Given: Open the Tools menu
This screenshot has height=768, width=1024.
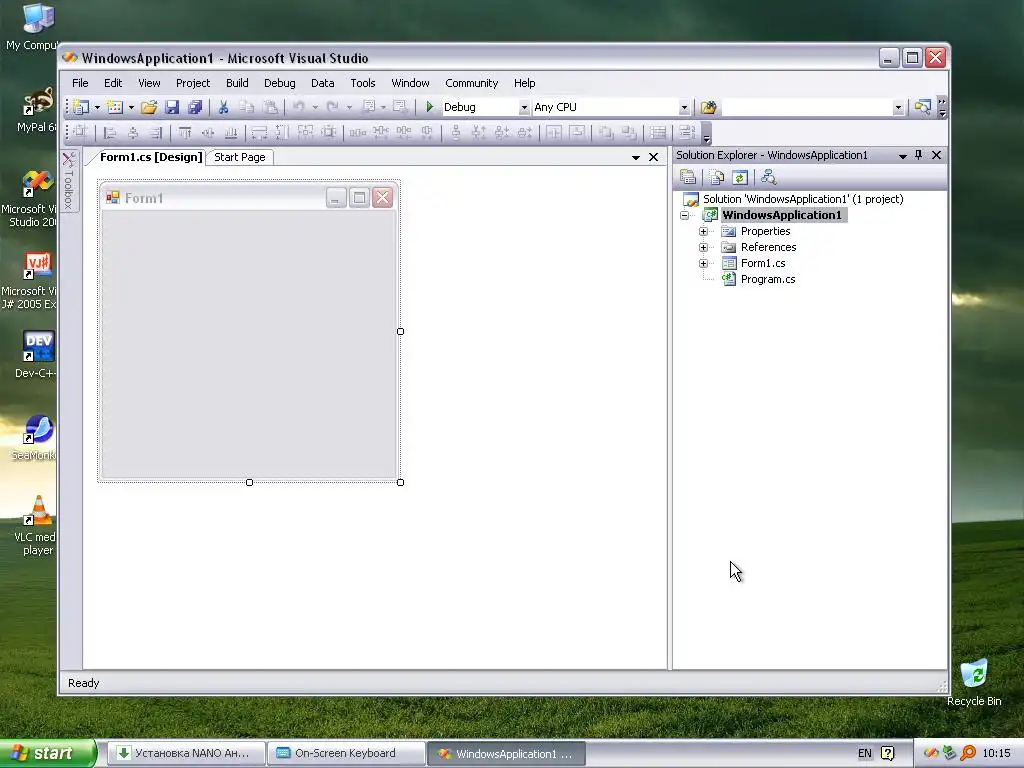Looking at the screenshot, I should pos(362,83).
